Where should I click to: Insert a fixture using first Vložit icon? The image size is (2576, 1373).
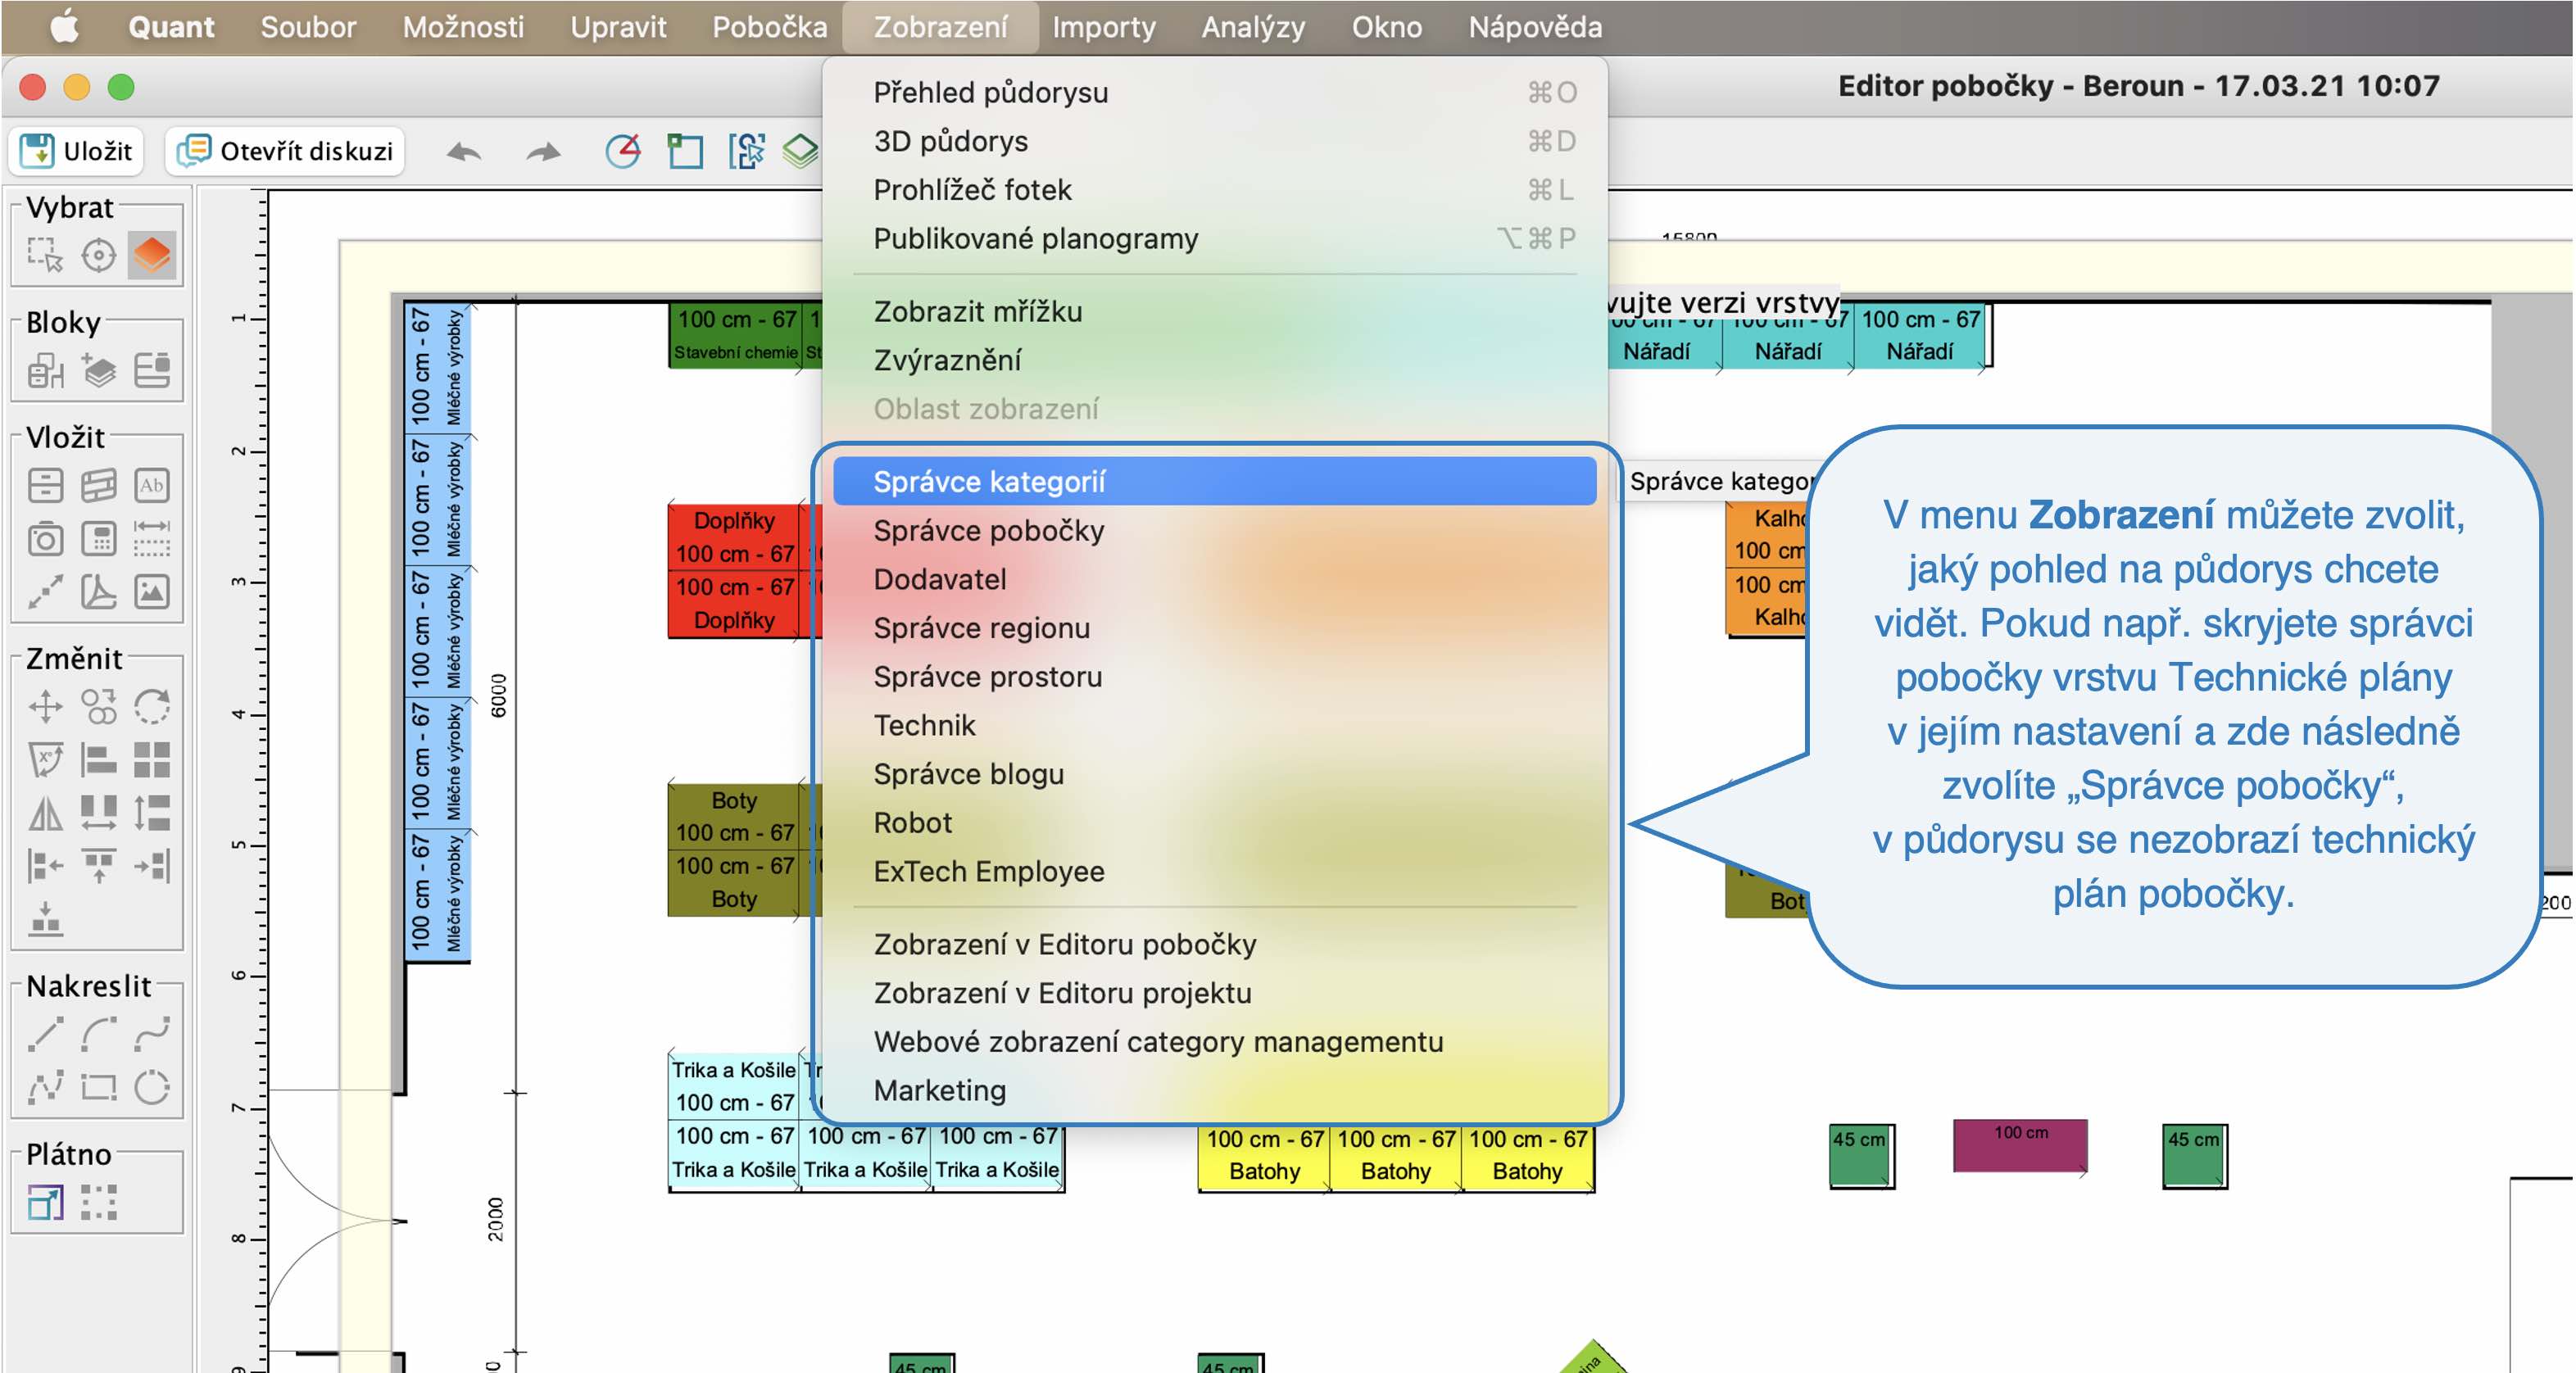tap(45, 485)
